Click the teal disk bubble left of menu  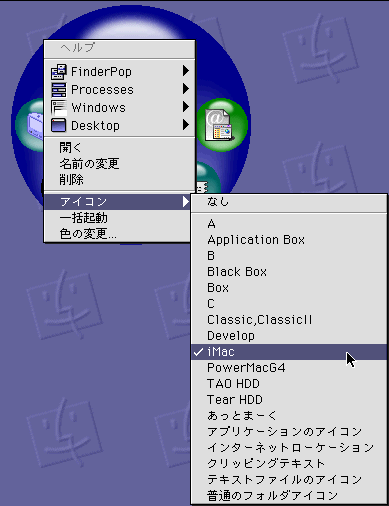30,124
